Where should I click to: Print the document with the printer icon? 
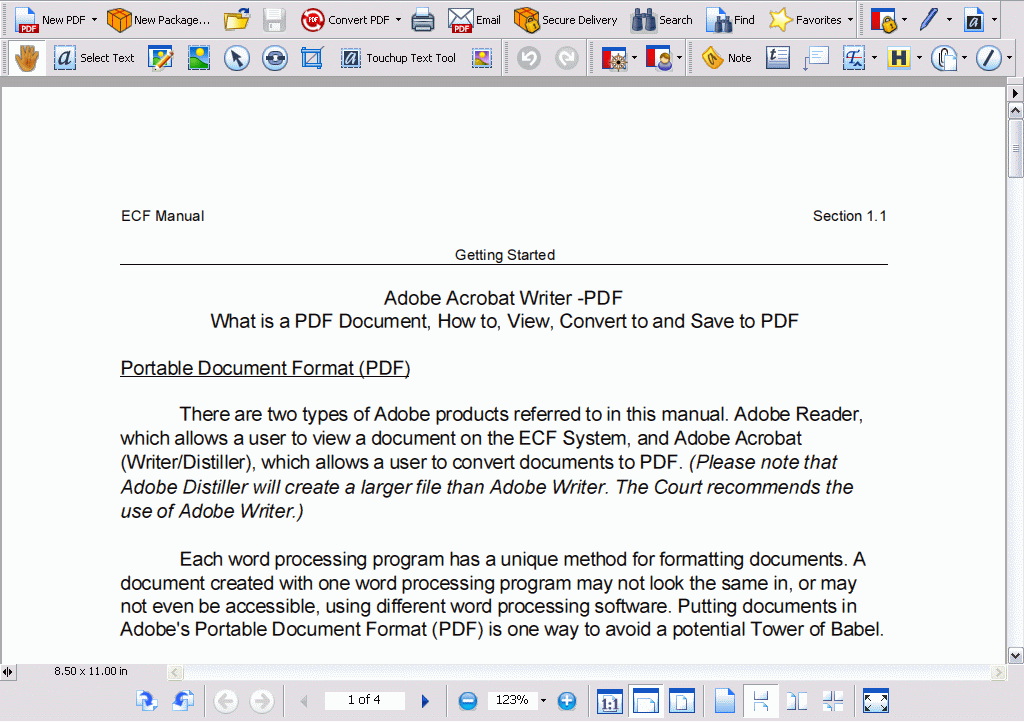point(423,20)
